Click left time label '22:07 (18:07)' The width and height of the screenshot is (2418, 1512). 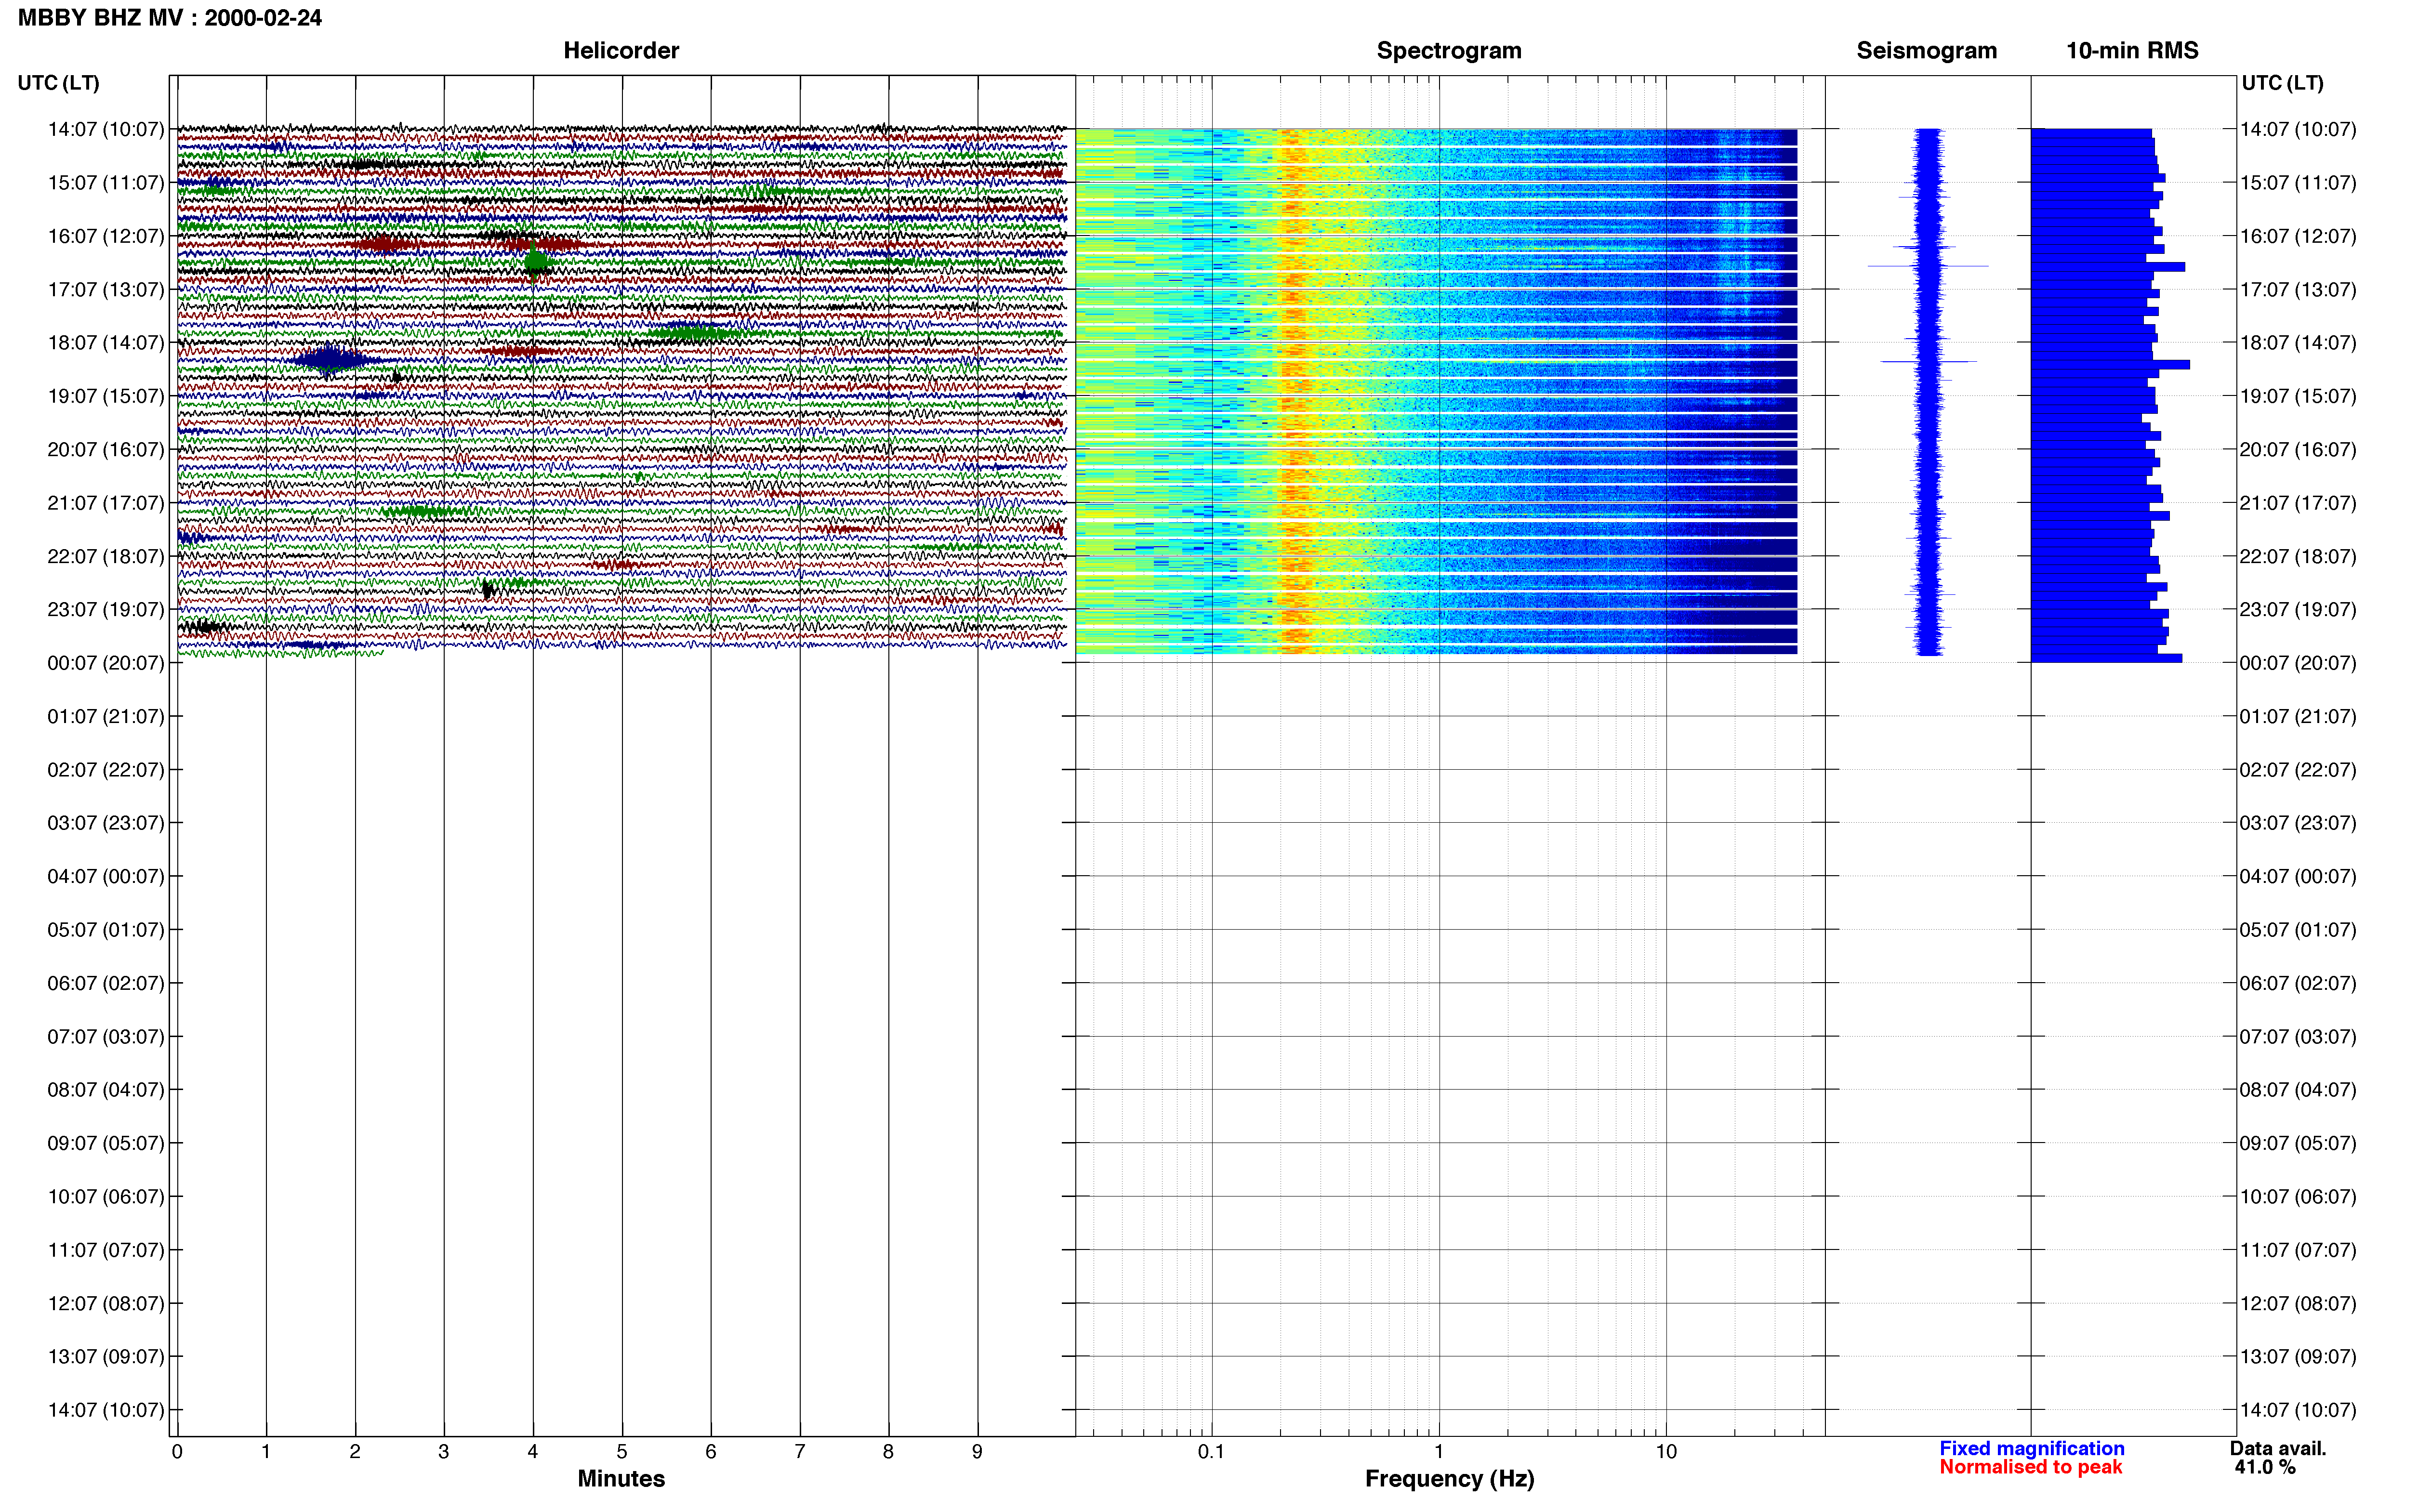106,556
